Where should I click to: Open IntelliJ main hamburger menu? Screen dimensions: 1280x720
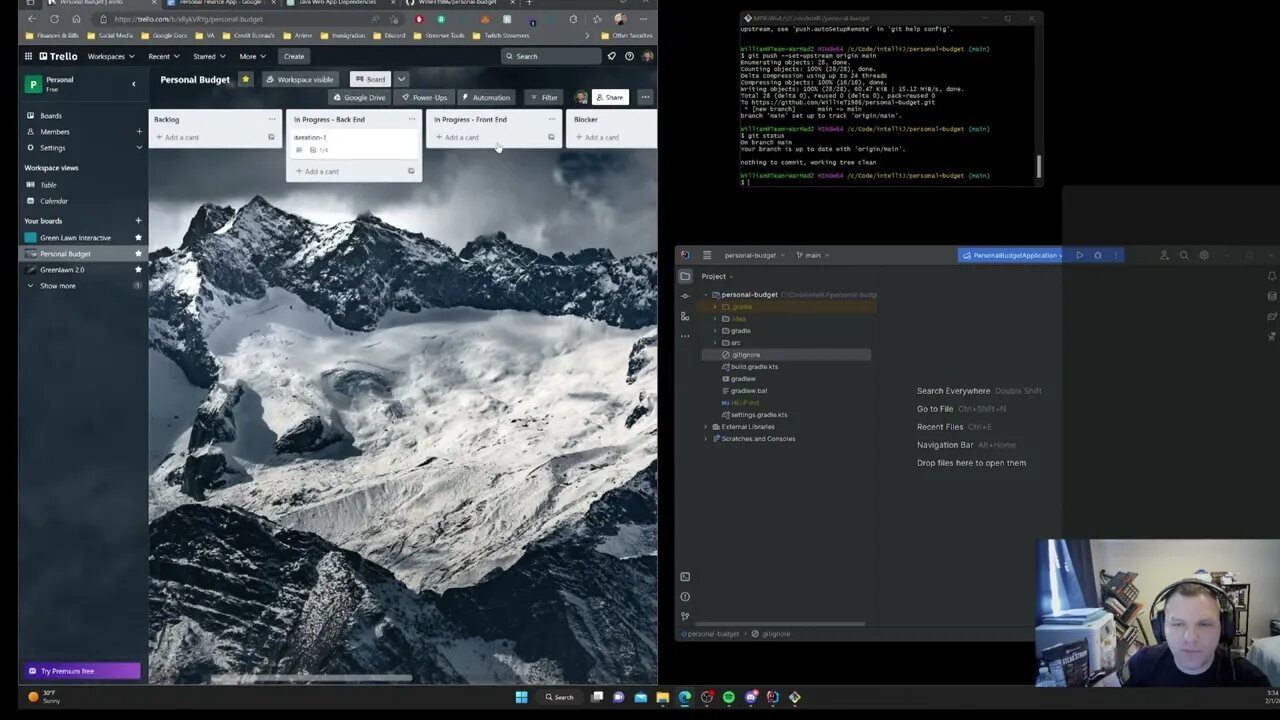(x=707, y=255)
